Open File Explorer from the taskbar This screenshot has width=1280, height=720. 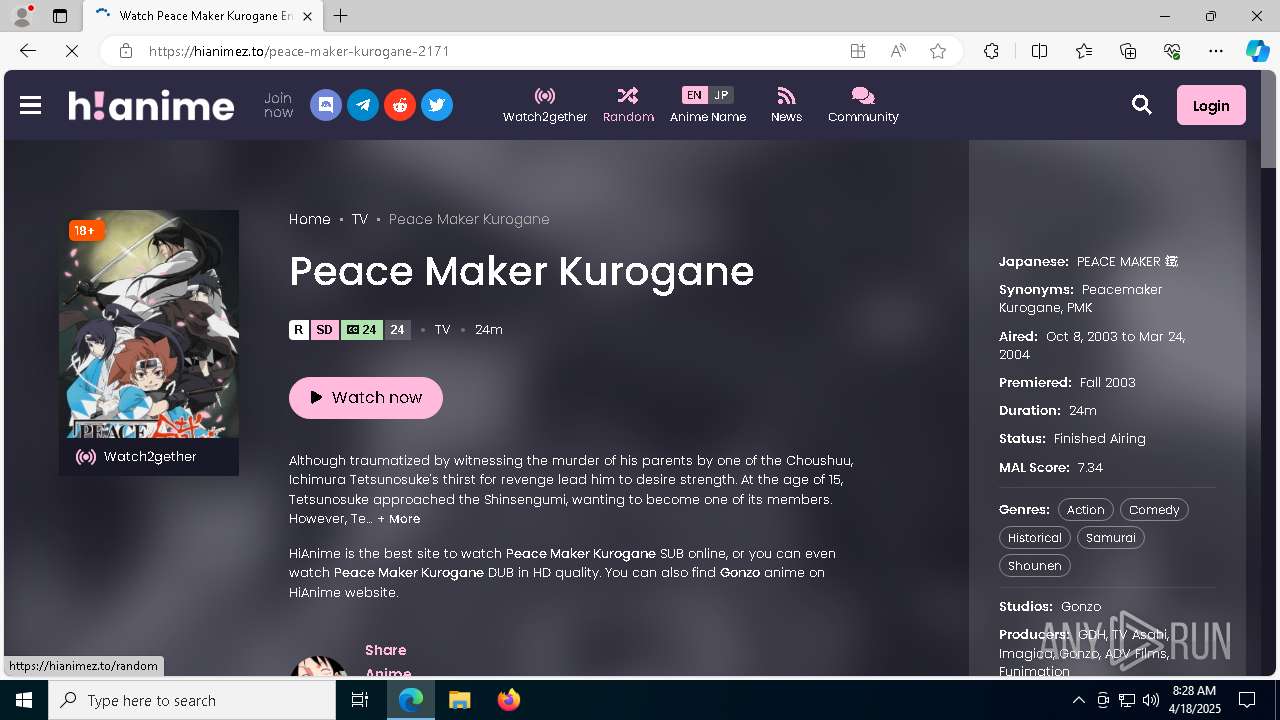click(x=459, y=700)
